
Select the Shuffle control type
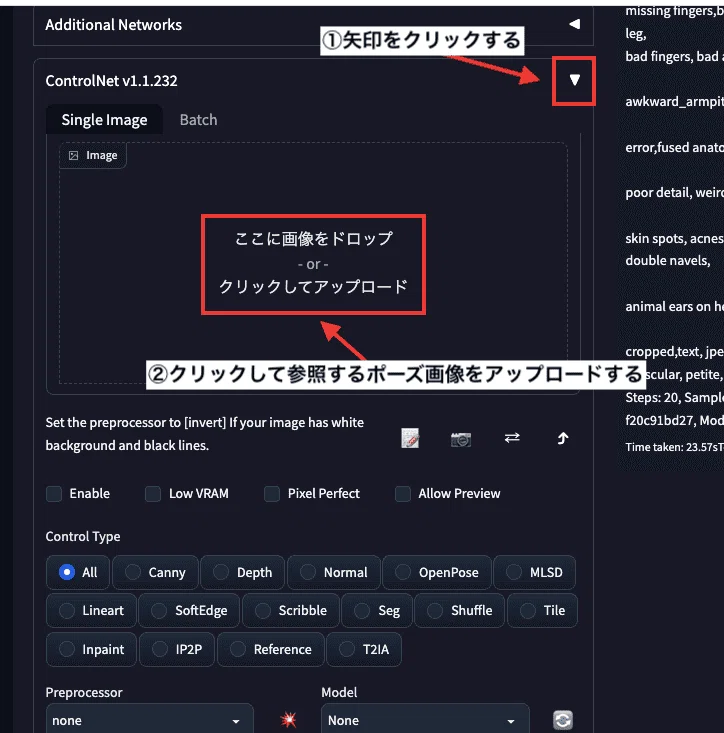point(459,611)
